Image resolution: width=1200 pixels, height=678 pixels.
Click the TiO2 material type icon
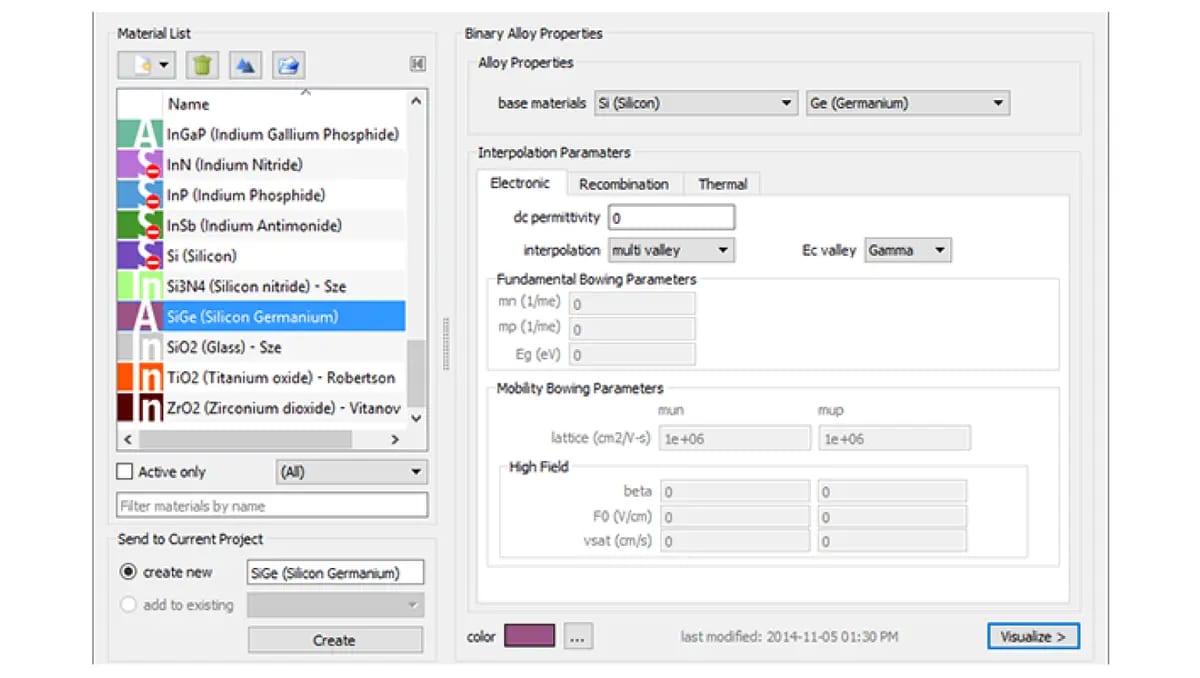coord(140,378)
